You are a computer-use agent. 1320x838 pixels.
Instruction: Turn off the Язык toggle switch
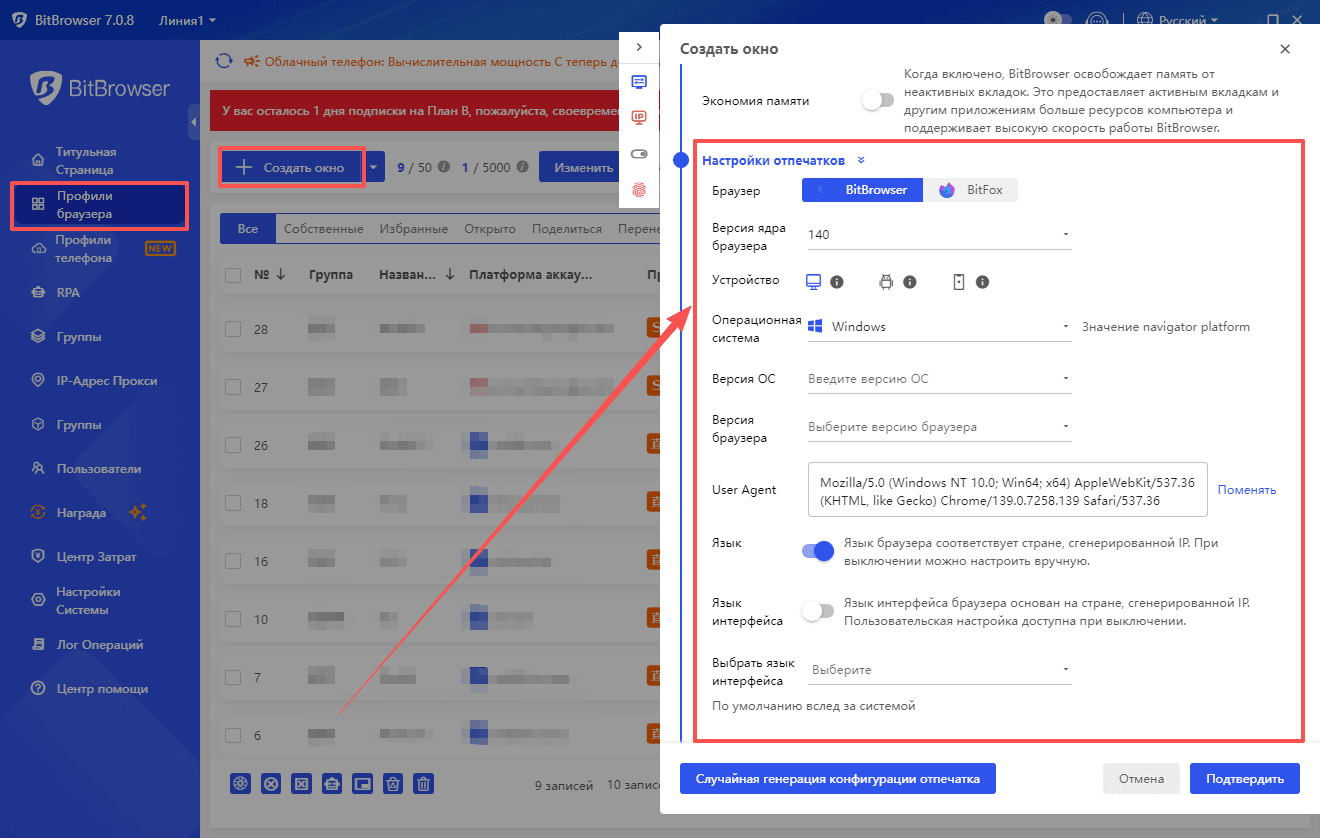[x=818, y=551]
